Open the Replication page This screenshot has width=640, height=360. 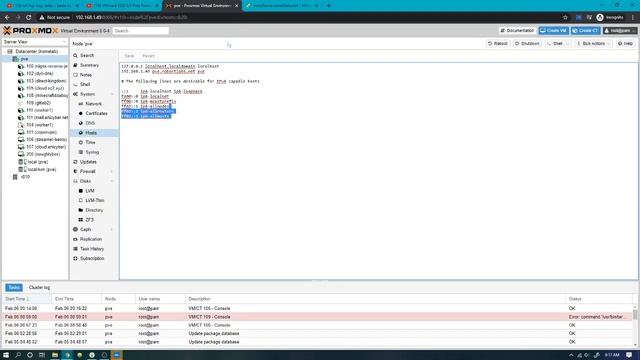[91, 239]
